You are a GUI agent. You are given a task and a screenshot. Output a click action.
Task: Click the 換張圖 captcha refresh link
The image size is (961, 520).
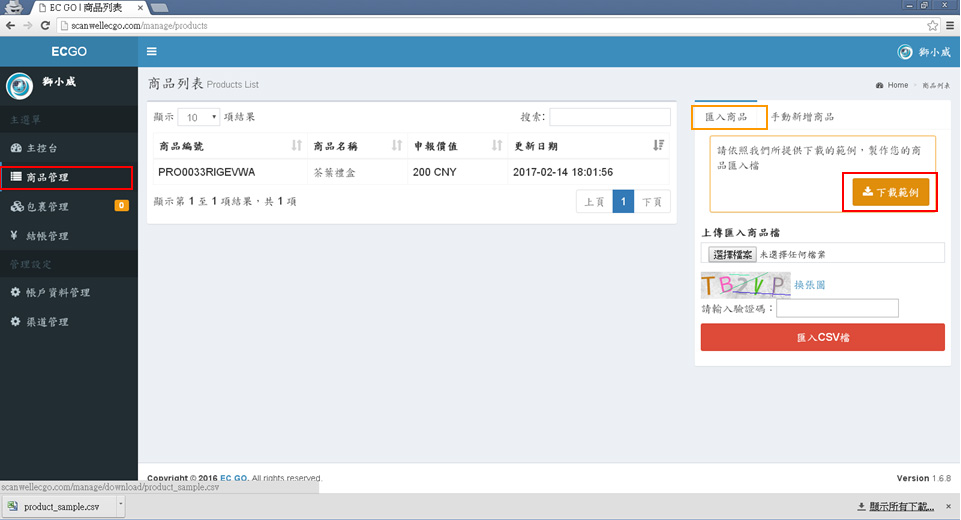coord(811,286)
